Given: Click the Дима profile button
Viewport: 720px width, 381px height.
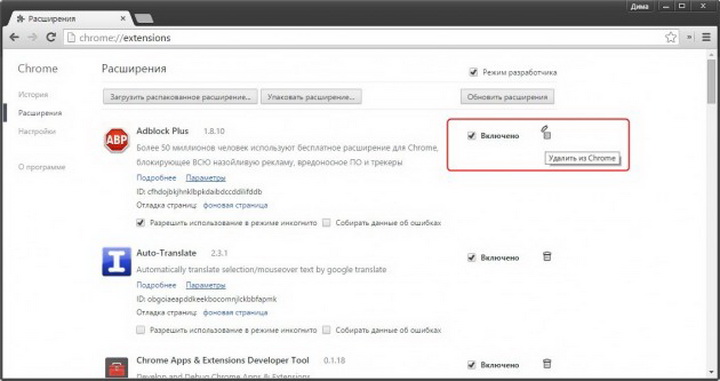Looking at the screenshot, I should (639, 6).
